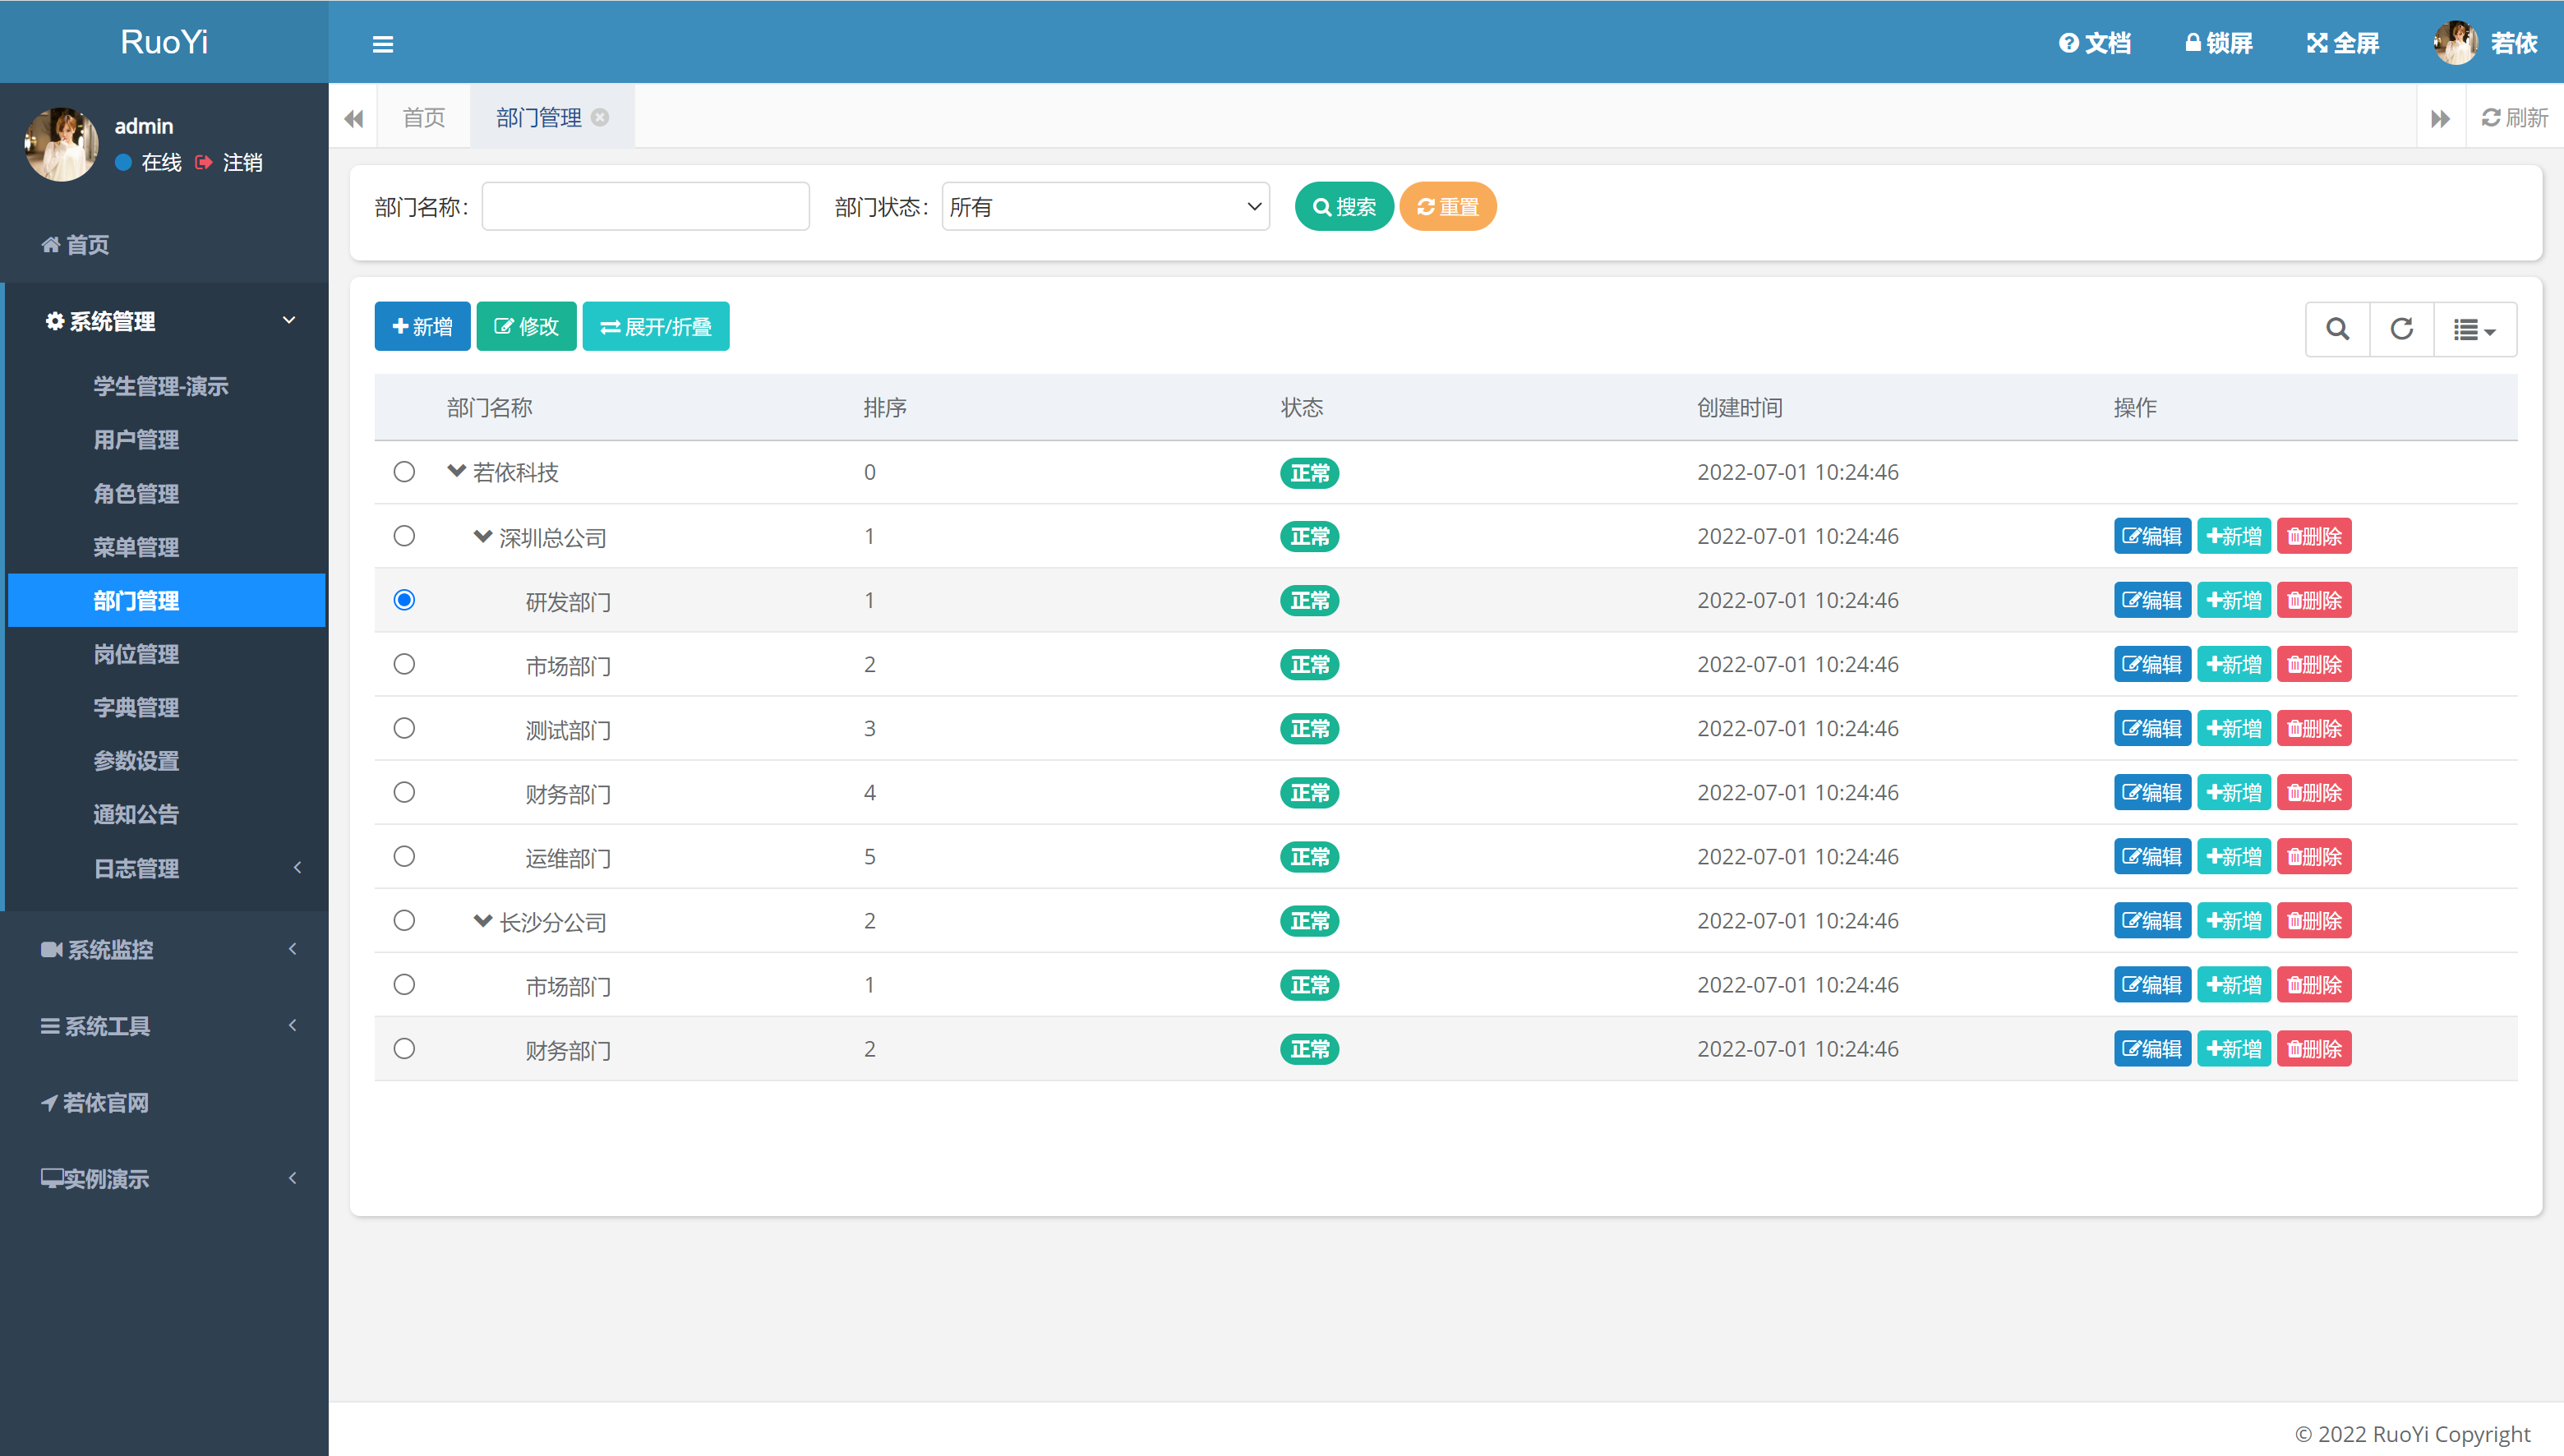Toggle the table search panel magnifier icon
The height and width of the screenshot is (1456, 2564).
[x=2337, y=329]
